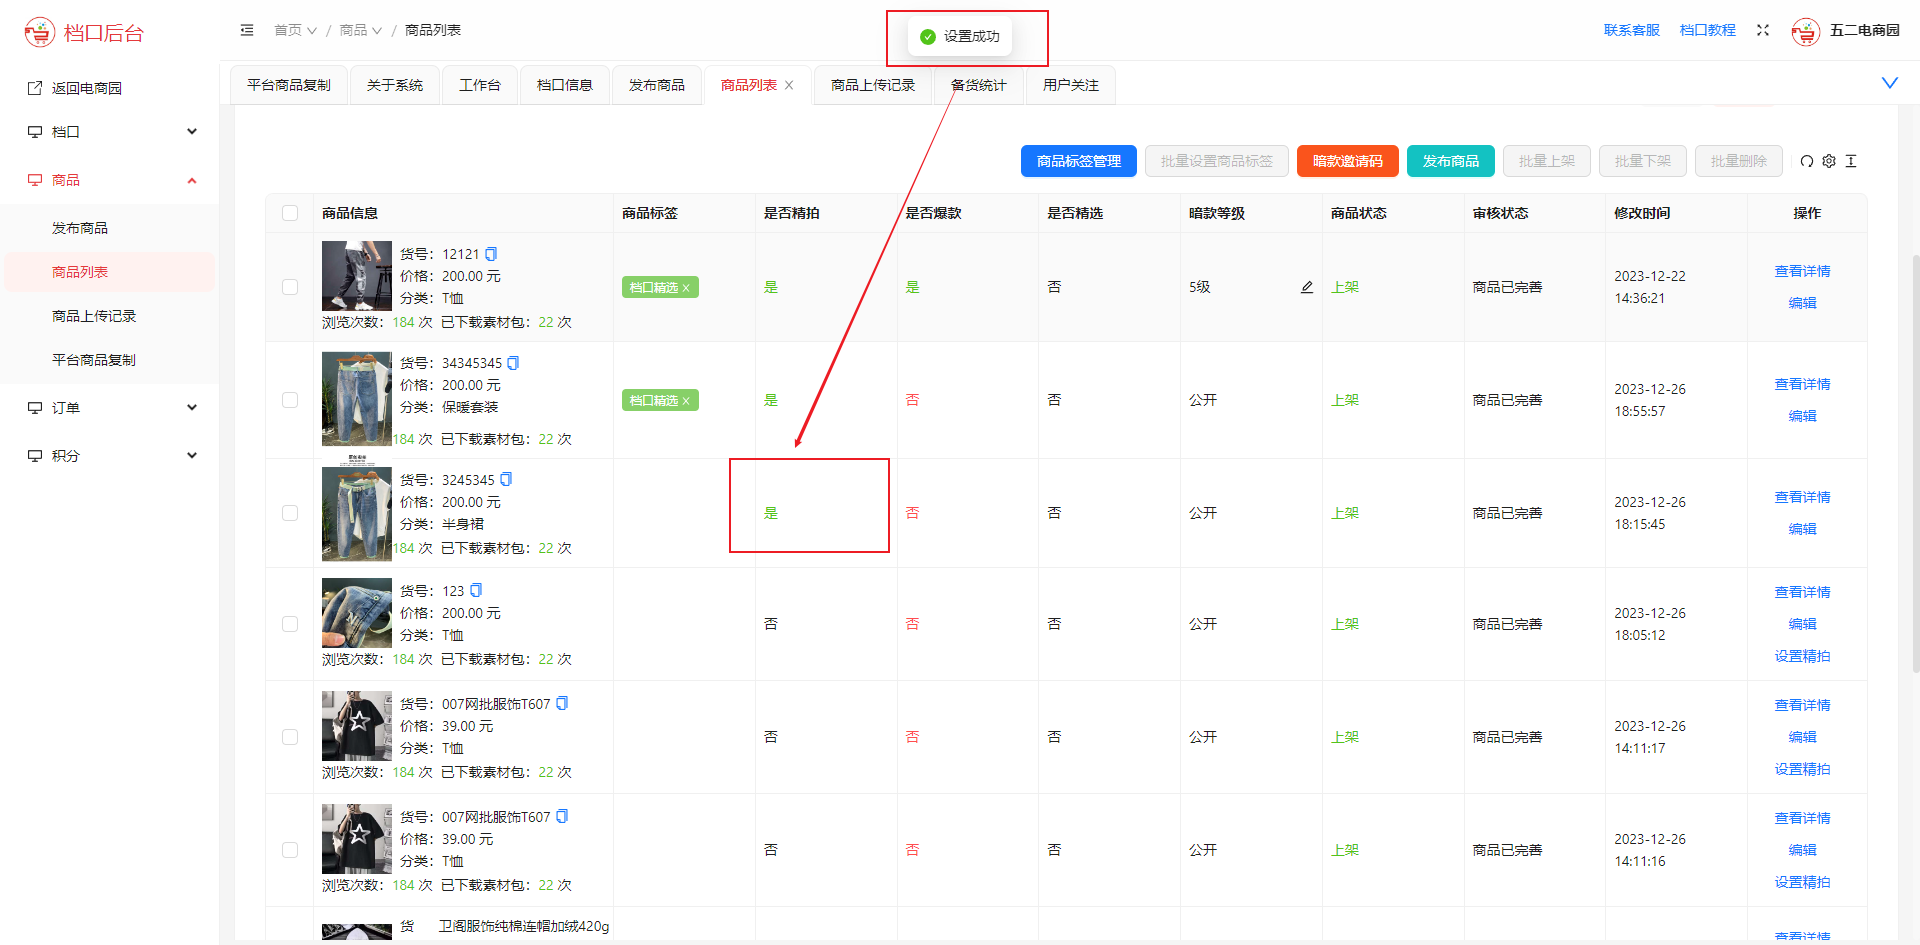1920x945 pixels.
Task: Copy item number 3245345 via copy icon
Action: coord(506,480)
